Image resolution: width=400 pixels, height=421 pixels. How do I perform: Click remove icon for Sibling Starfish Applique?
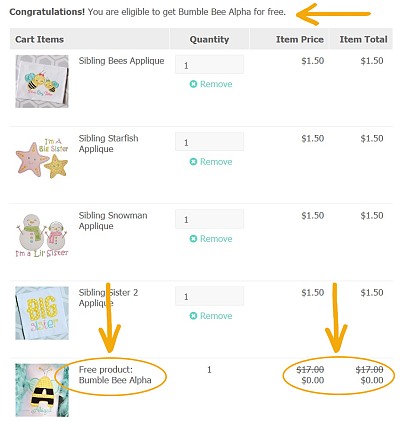coord(193,162)
